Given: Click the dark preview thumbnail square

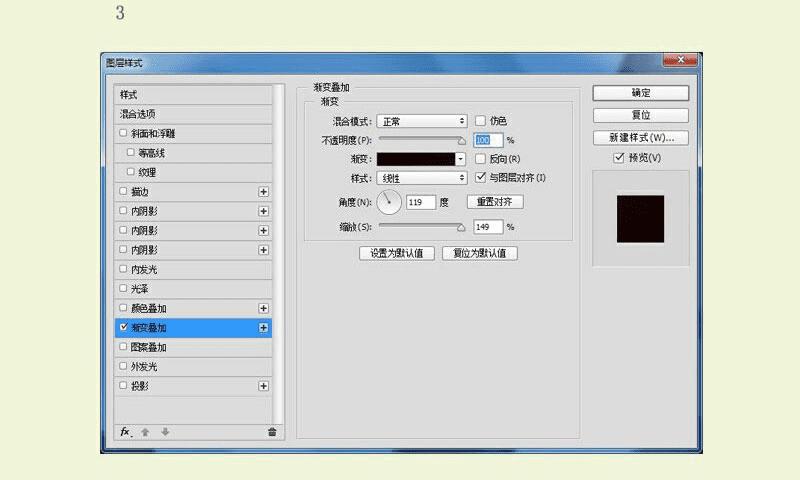Looking at the screenshot, I should pos(640,219).
